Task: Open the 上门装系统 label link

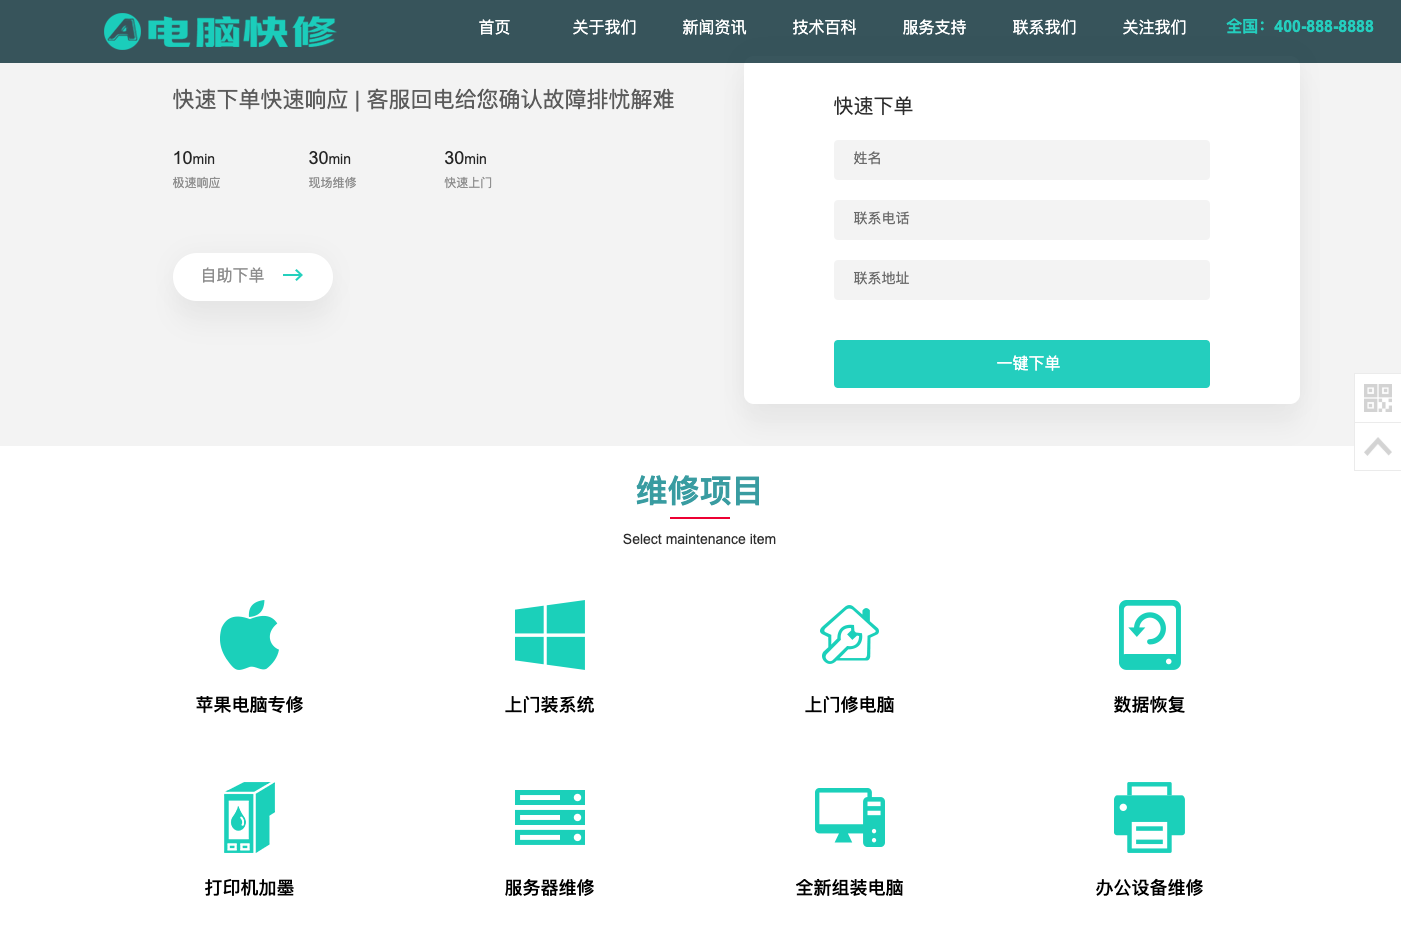Action: tap(550, 705)
